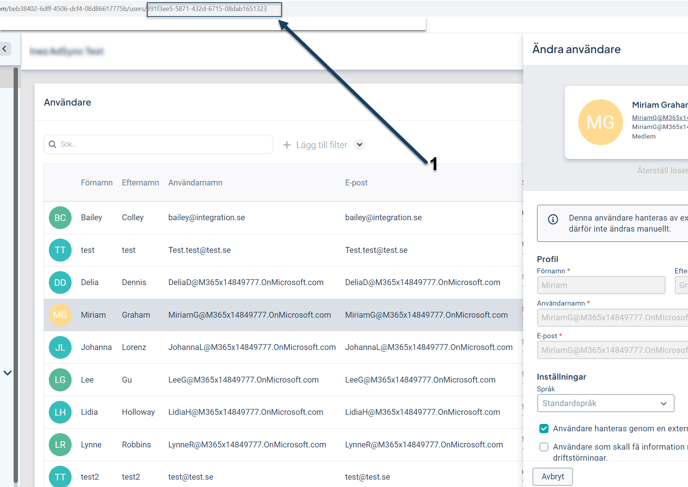Click Miriam's email link in the profile card
The width and height of the screenshot is (688, 487).
(x=660, y=117)
